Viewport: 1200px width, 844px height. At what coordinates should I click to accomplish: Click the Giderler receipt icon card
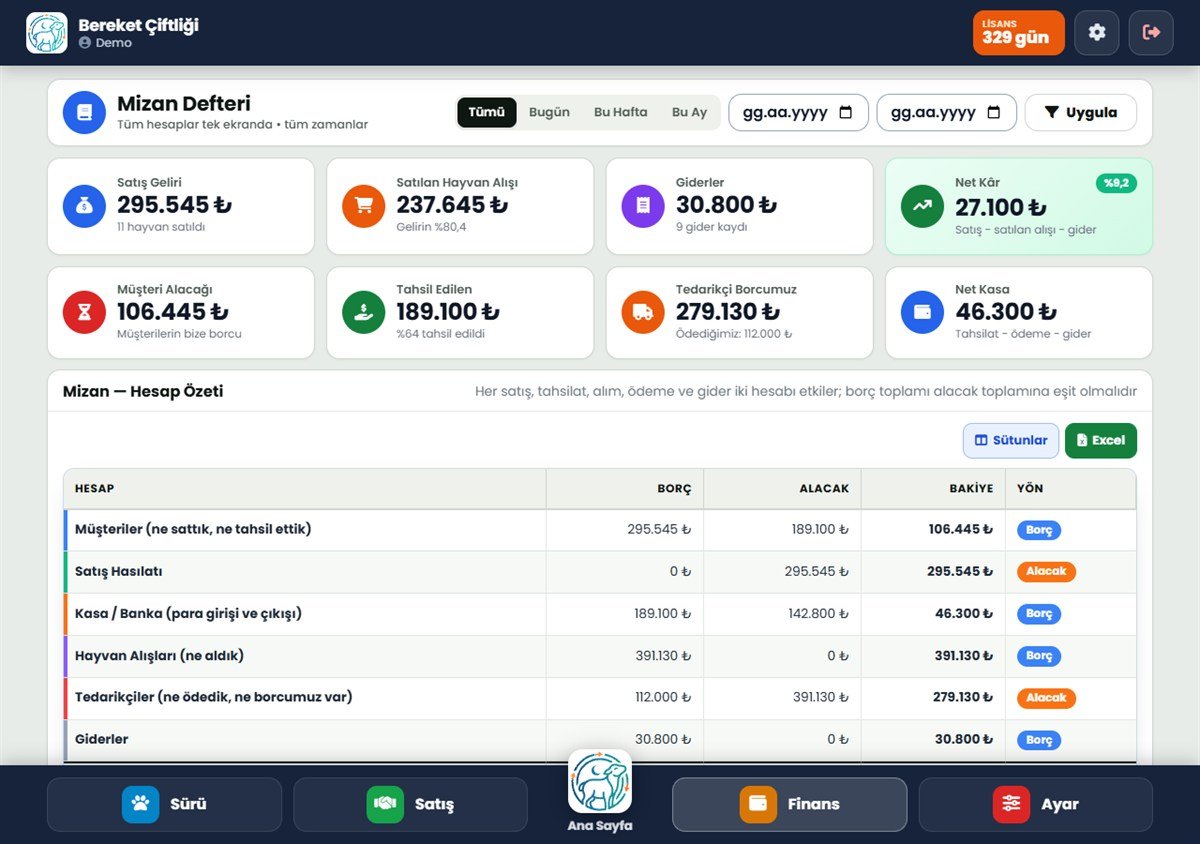(643, 205)
